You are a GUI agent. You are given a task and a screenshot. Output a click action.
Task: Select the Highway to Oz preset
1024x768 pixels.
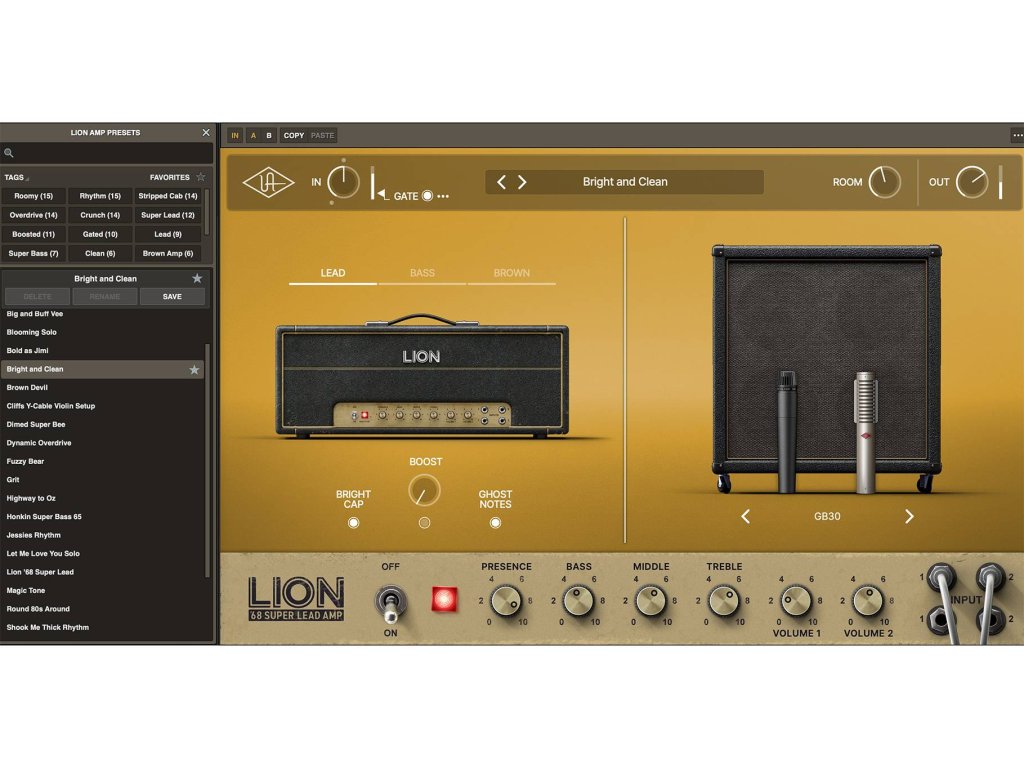[103, 498]
